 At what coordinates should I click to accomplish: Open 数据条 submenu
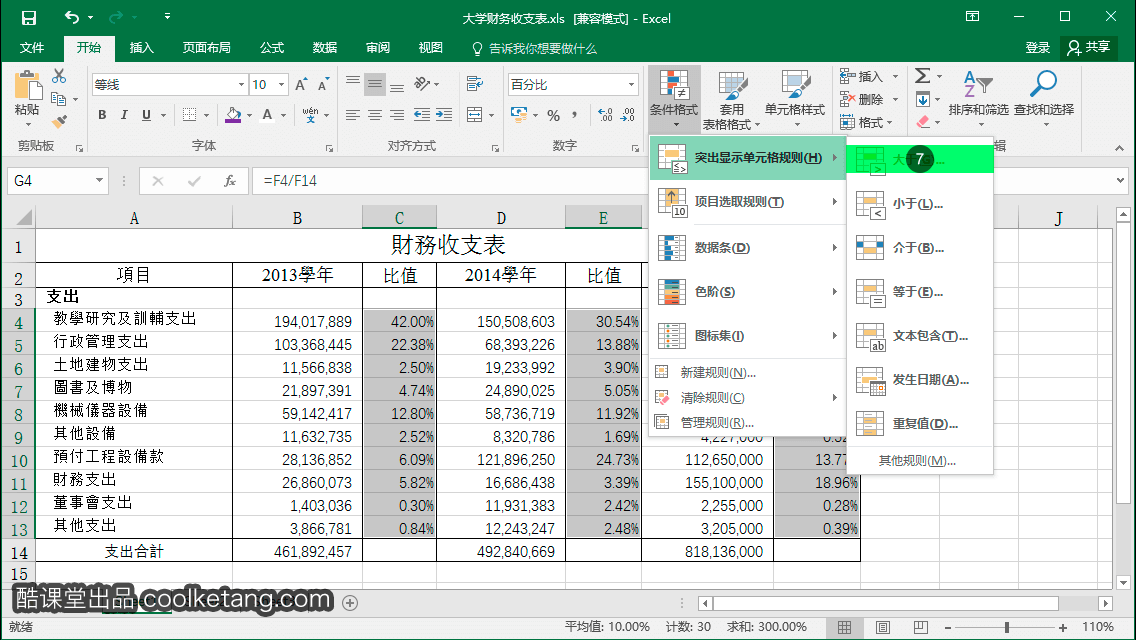tap(747, 248)
